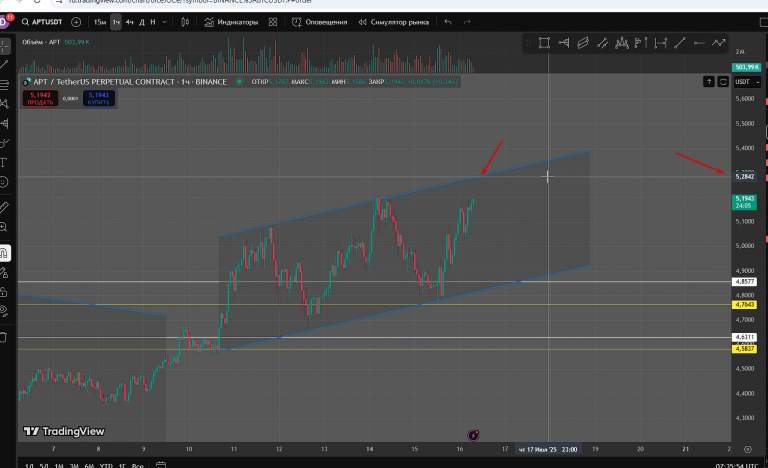Screen dimensions: 768x468
Task: Open the APTUSDT symbol search
Action: click(42, 22)
